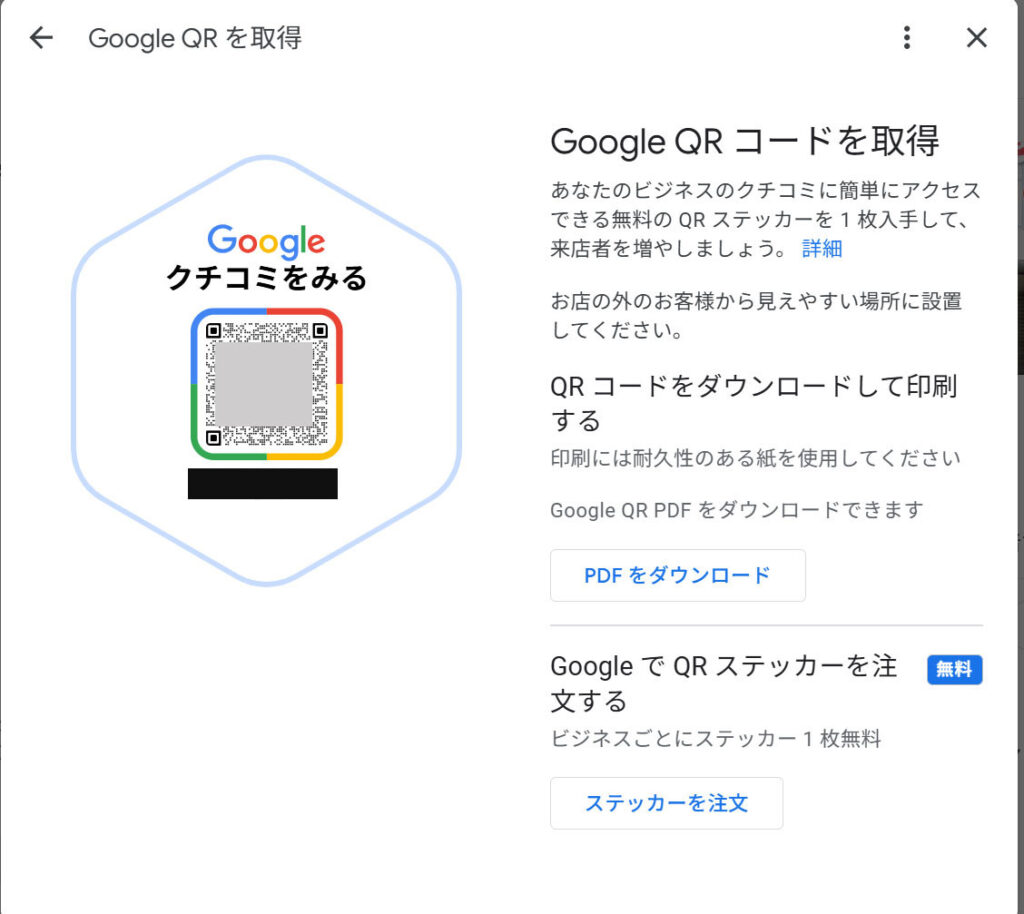
Task: Click the QR code's gray center square
Action: pyautogui.click(x=266, y=384)
